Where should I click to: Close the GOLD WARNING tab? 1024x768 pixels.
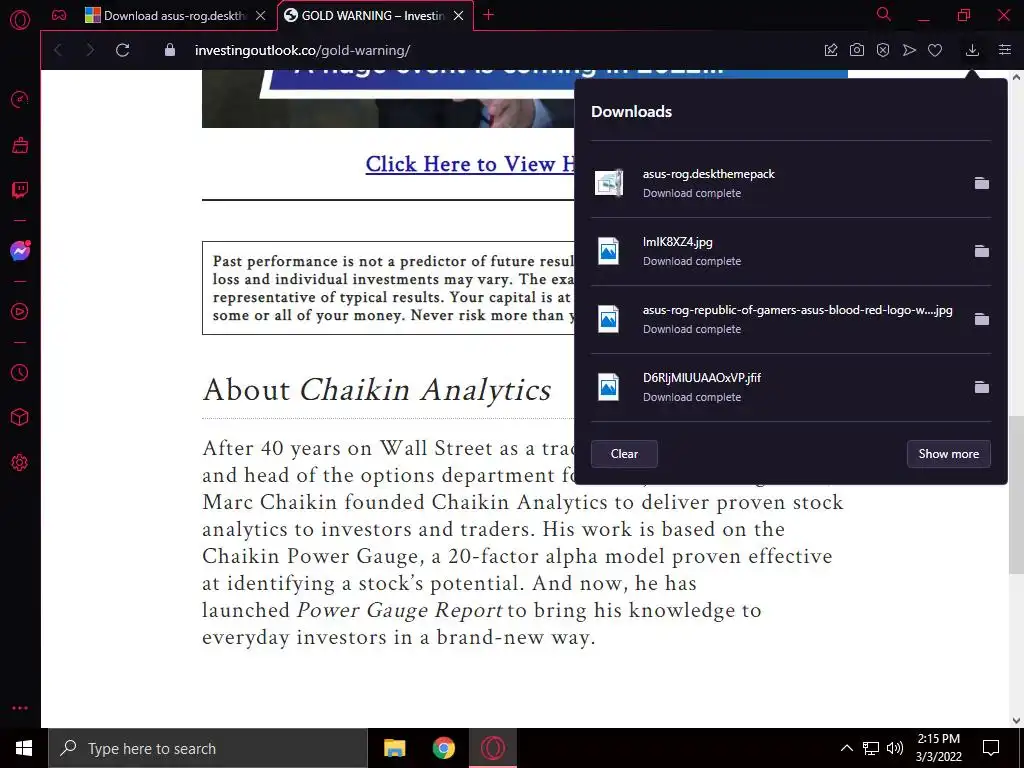click(458, 16)
